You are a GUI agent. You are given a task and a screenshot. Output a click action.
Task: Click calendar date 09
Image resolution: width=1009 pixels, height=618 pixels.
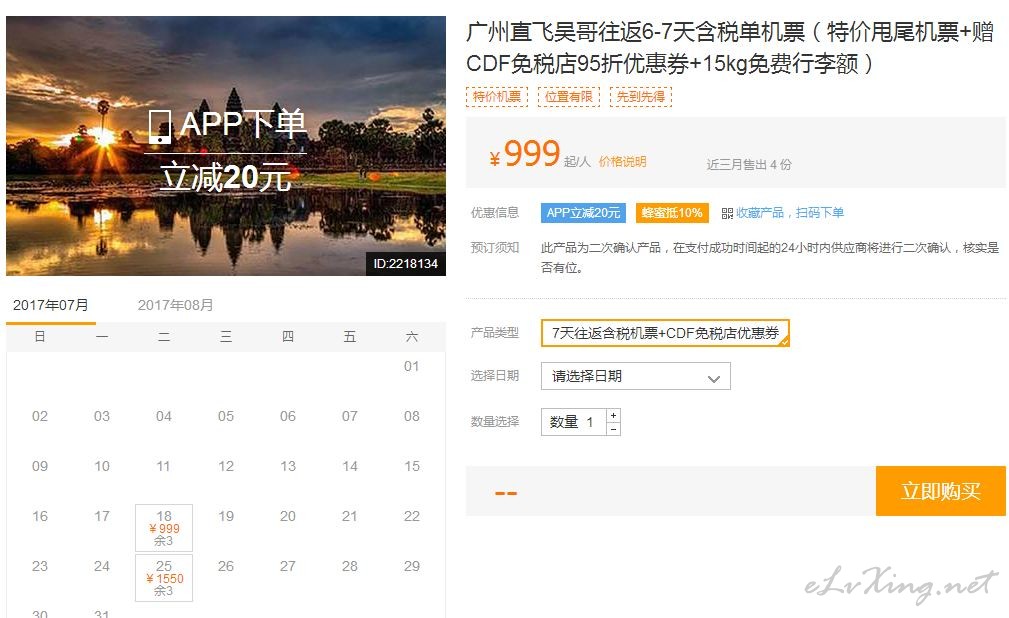tap(40, 466)
